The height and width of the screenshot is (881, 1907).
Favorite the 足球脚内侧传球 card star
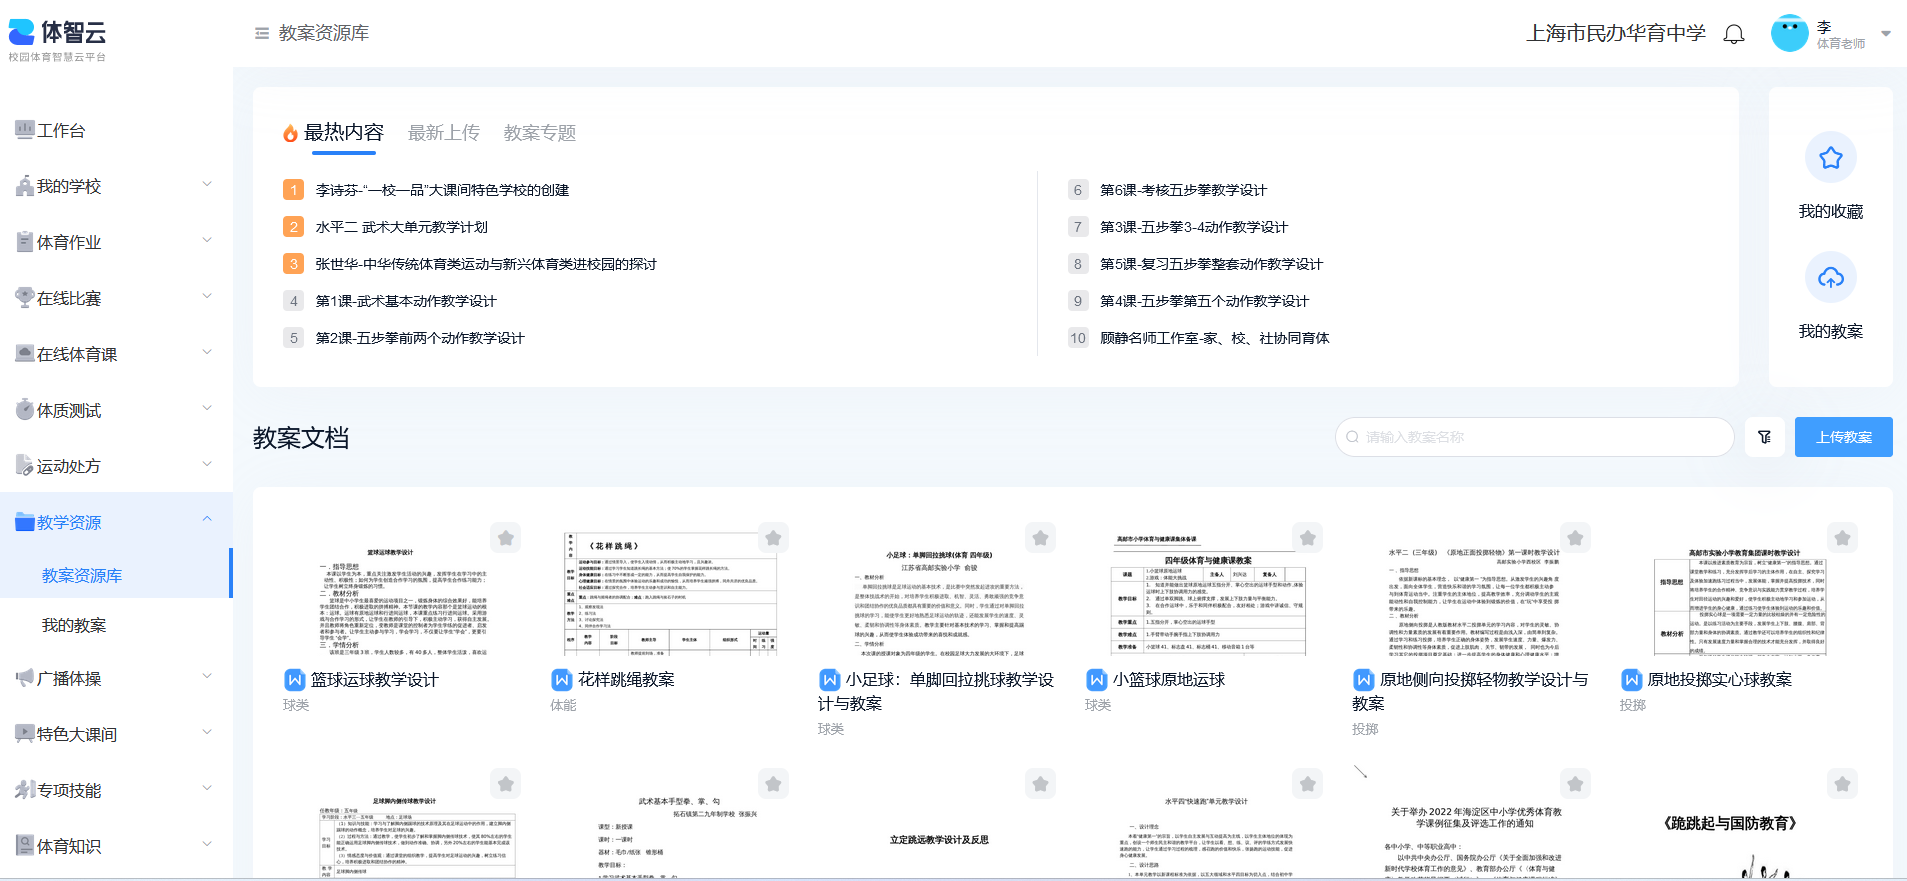click(506, 784)
